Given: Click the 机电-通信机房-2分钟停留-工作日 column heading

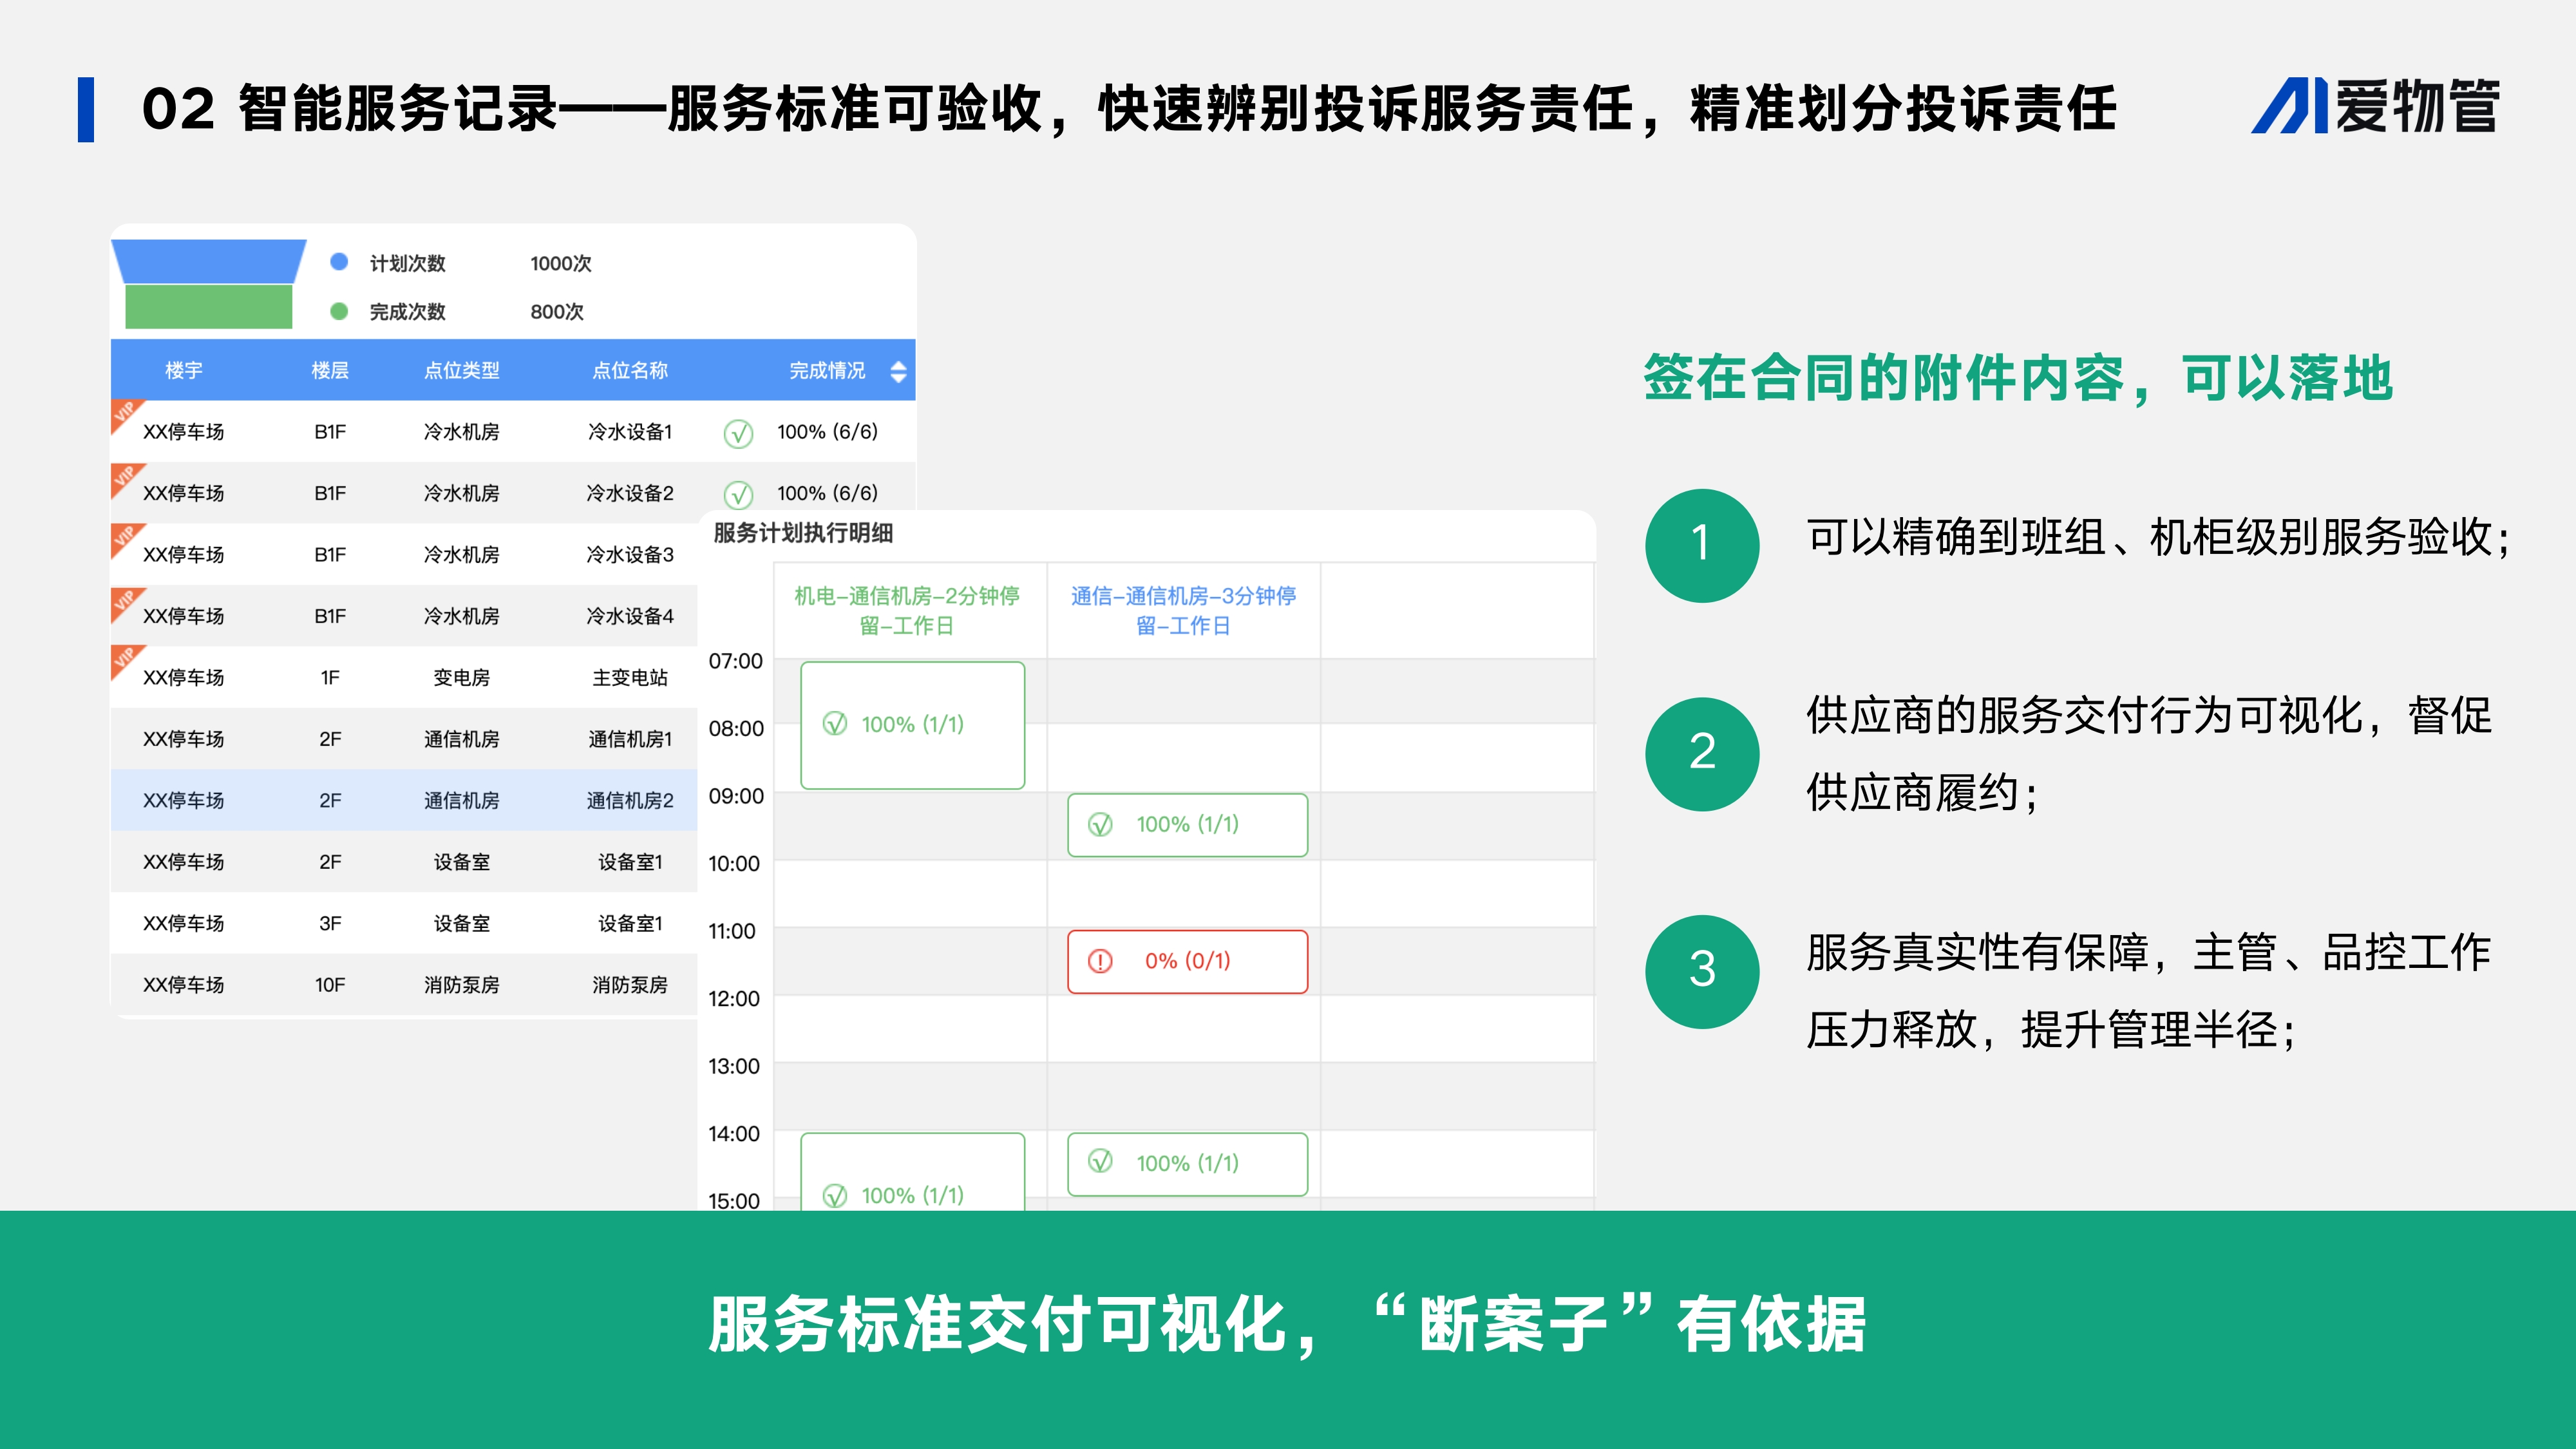Looking at the screenshot, I should 907,610.
